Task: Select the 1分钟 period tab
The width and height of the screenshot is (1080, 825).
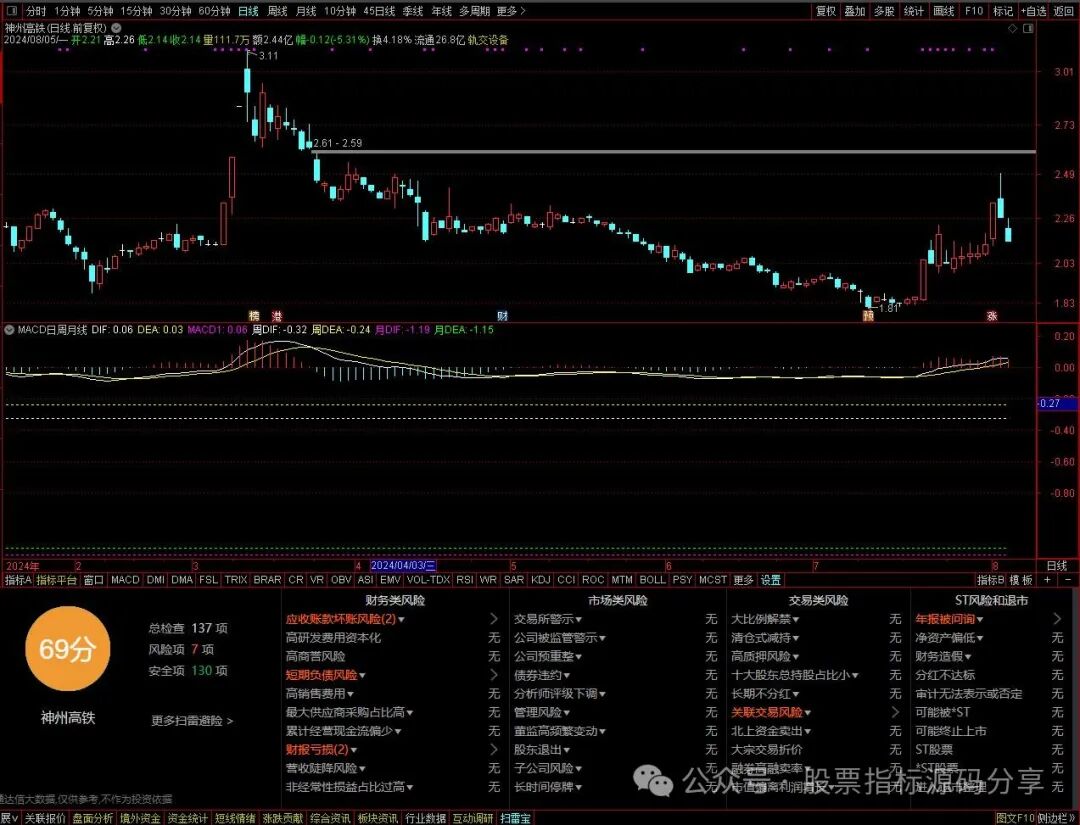Action: pyautogui.click(x=67, y=11)
